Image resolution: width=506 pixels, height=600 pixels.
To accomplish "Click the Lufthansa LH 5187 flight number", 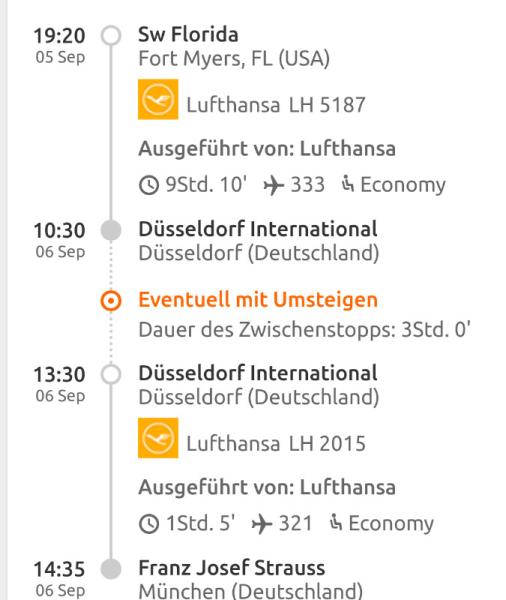I will click(276, 105).
